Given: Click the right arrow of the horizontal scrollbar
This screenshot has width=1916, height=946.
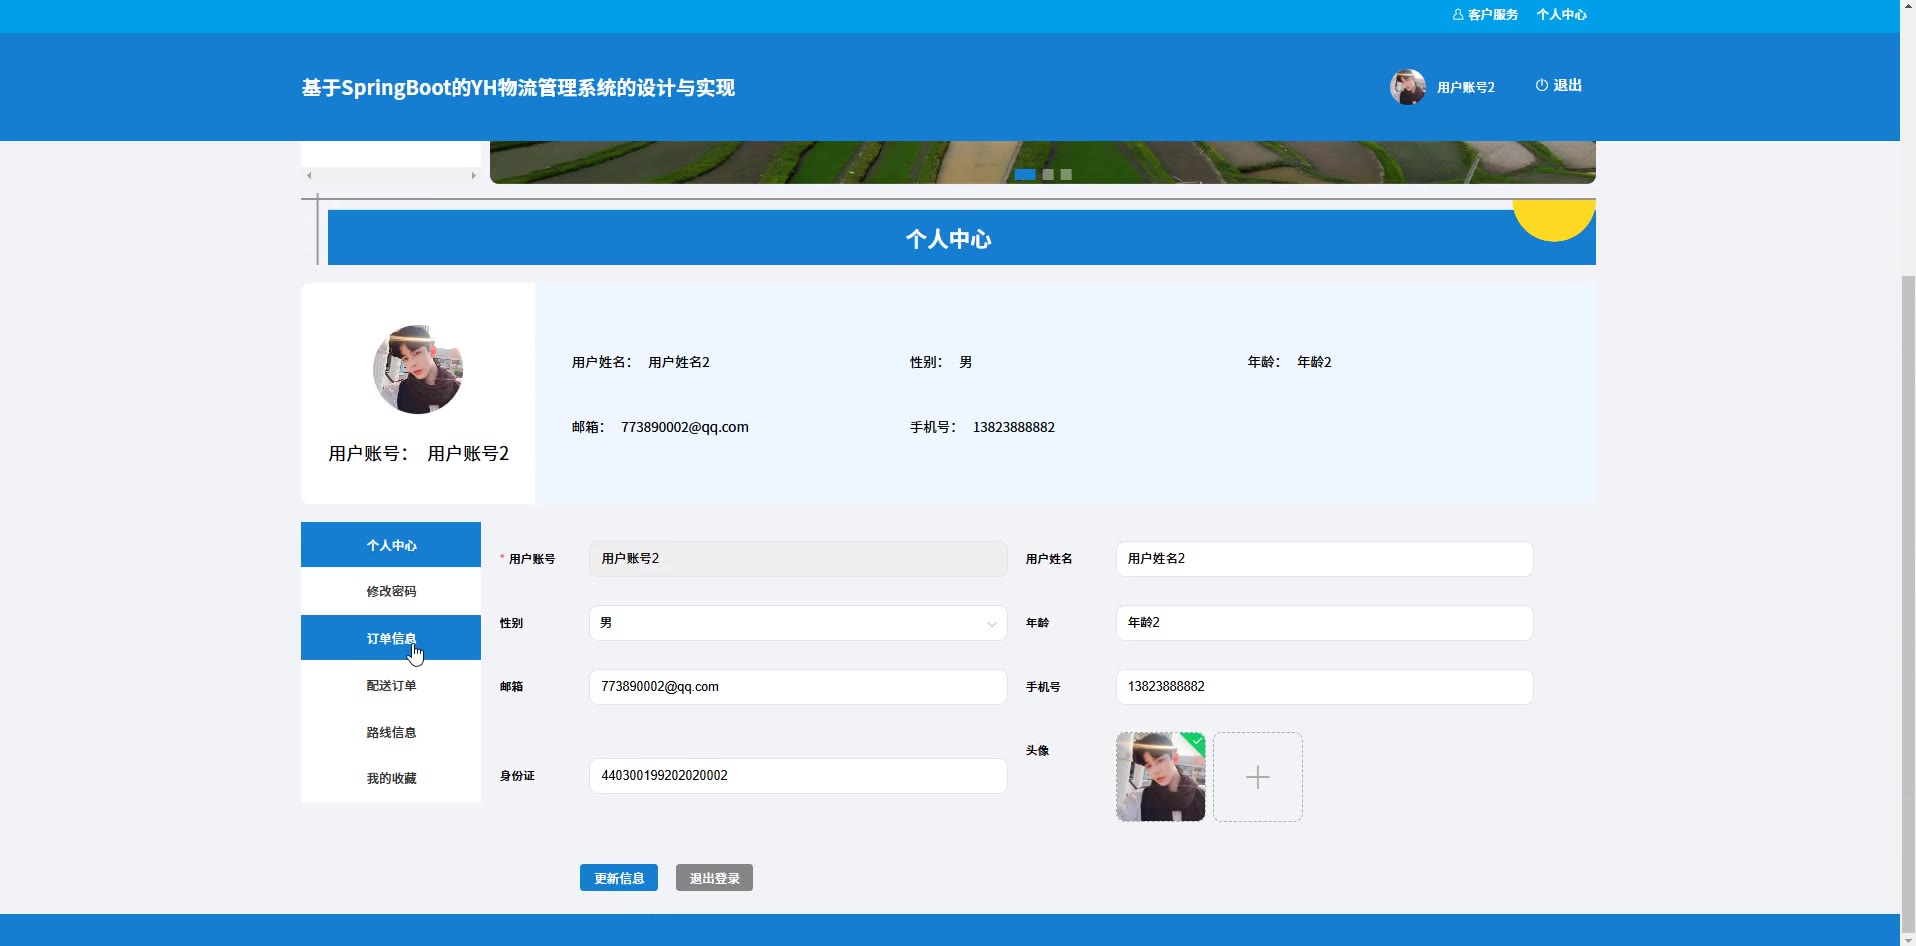Looking at the screenshot, I should tap(473, 176).
